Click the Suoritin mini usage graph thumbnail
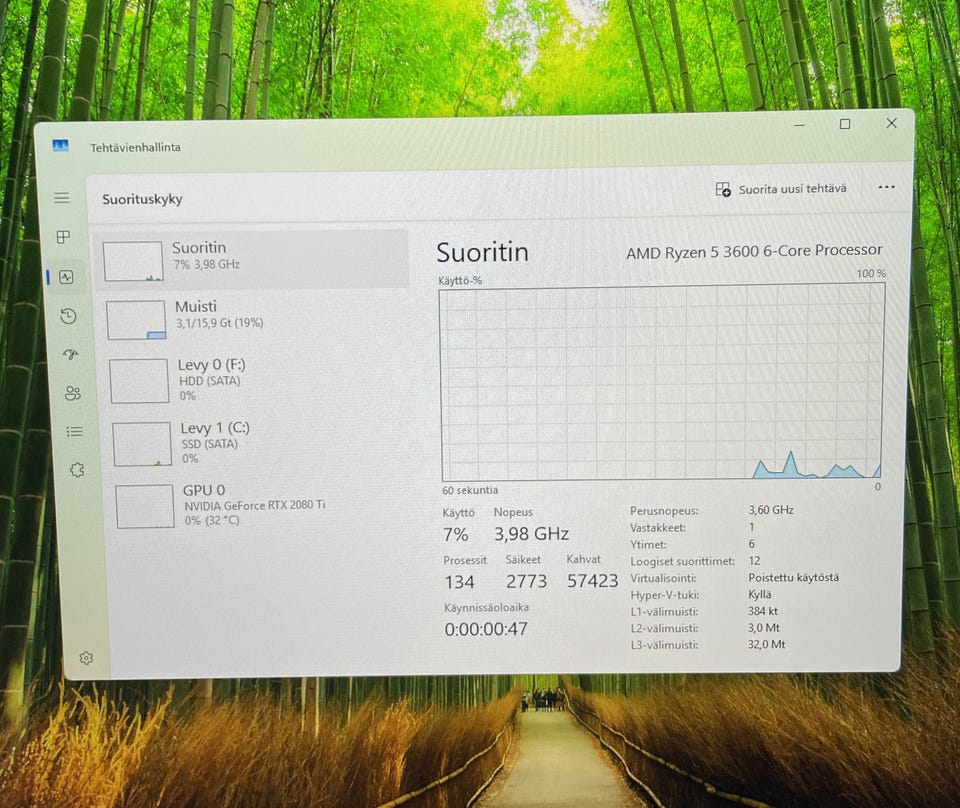The image size is (960, 808). 133,261
